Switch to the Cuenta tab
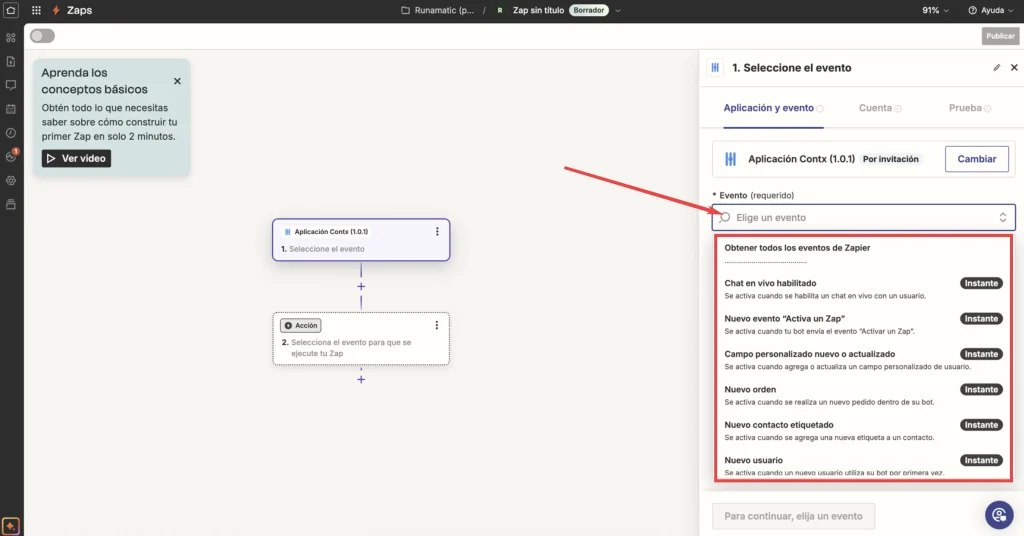 pos(880,108)
